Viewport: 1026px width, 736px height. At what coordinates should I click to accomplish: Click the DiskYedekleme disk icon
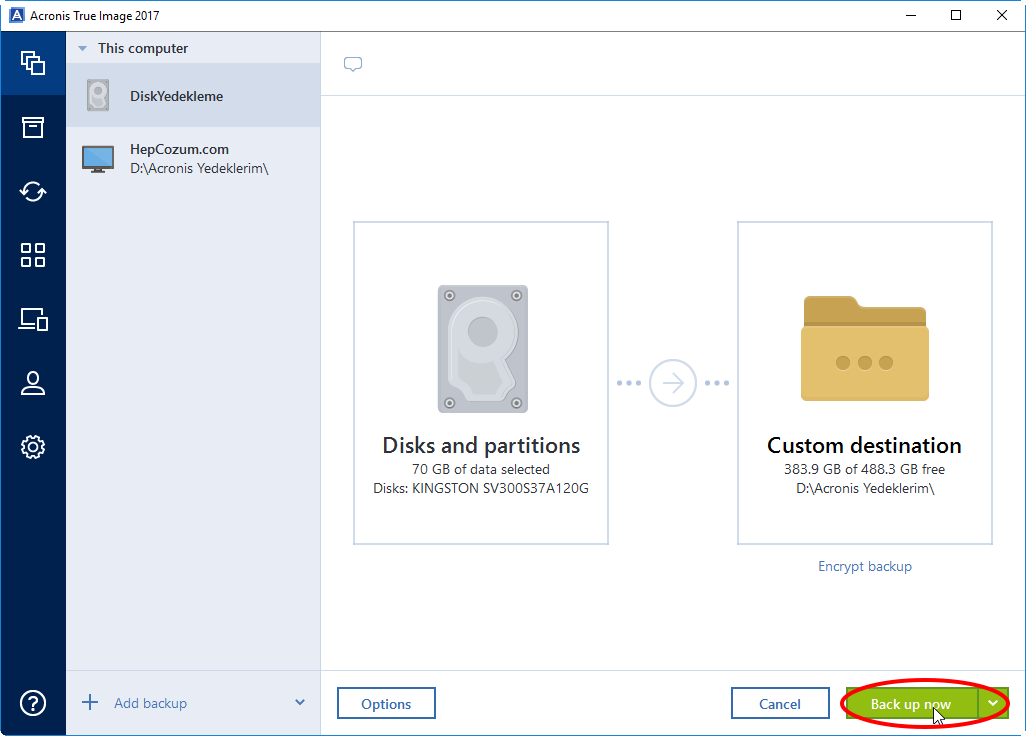tap(98, 96)
